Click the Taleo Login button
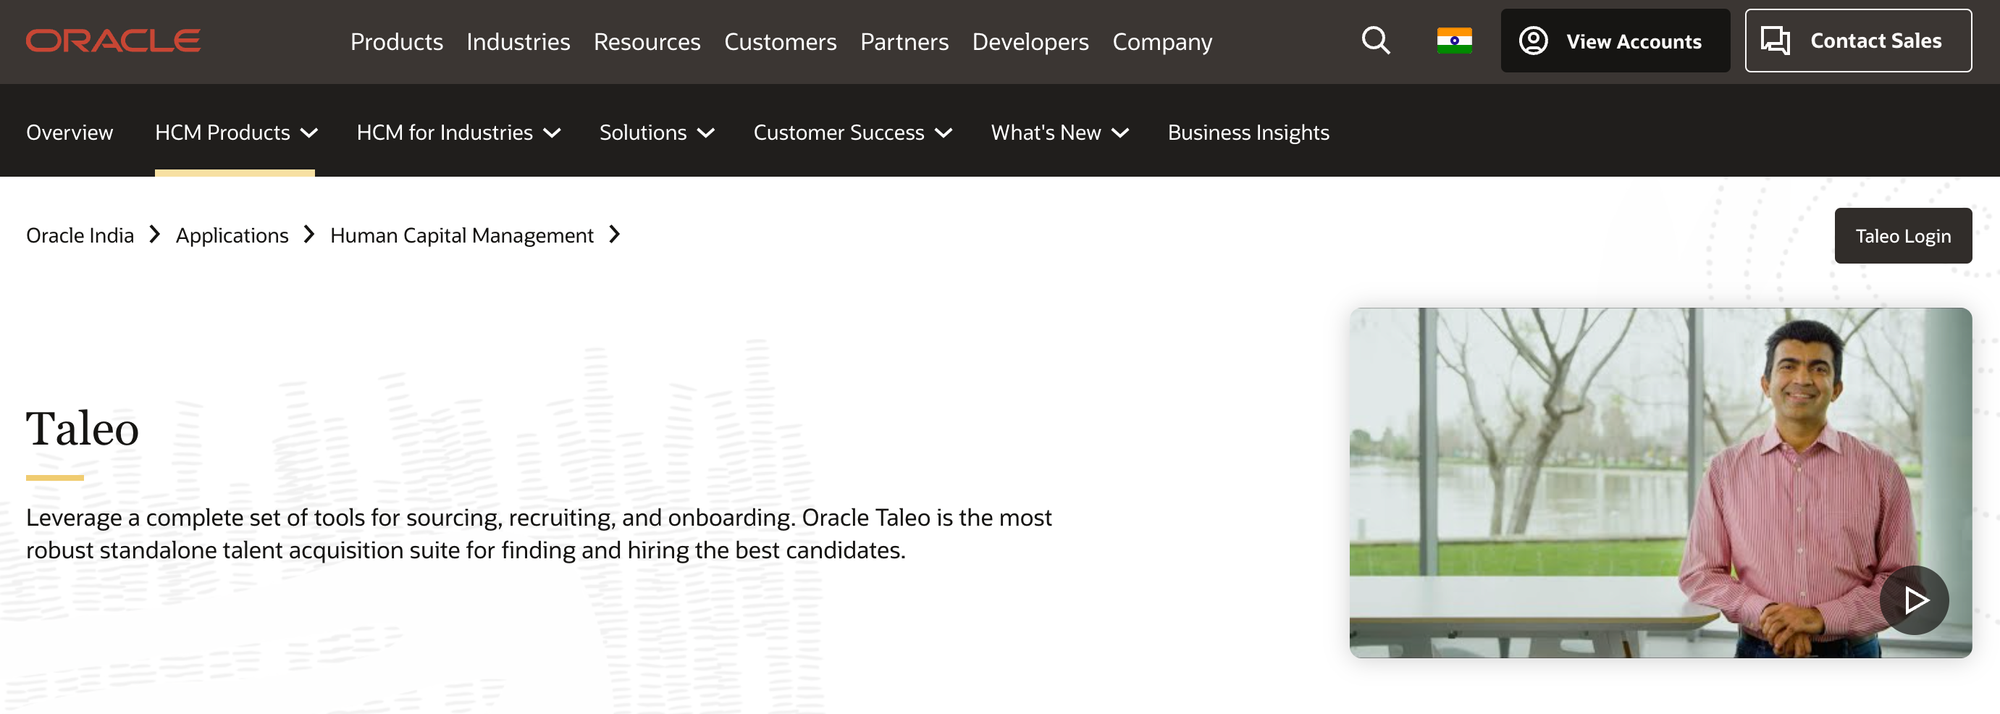Viewport: 2000px width, 714px height. 1903,235
